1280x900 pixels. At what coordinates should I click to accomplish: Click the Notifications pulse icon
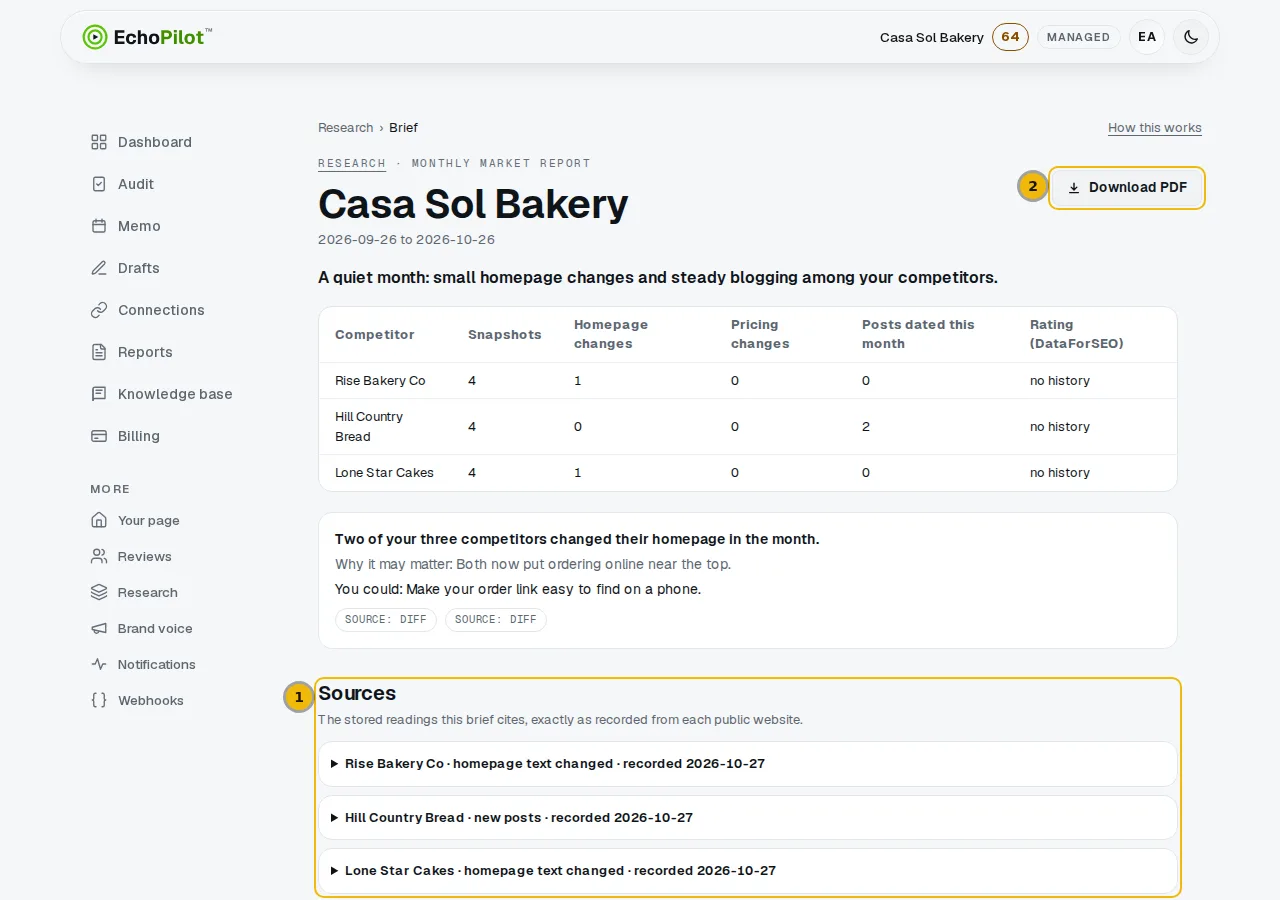pyautogui.click(x=99, y=664)
